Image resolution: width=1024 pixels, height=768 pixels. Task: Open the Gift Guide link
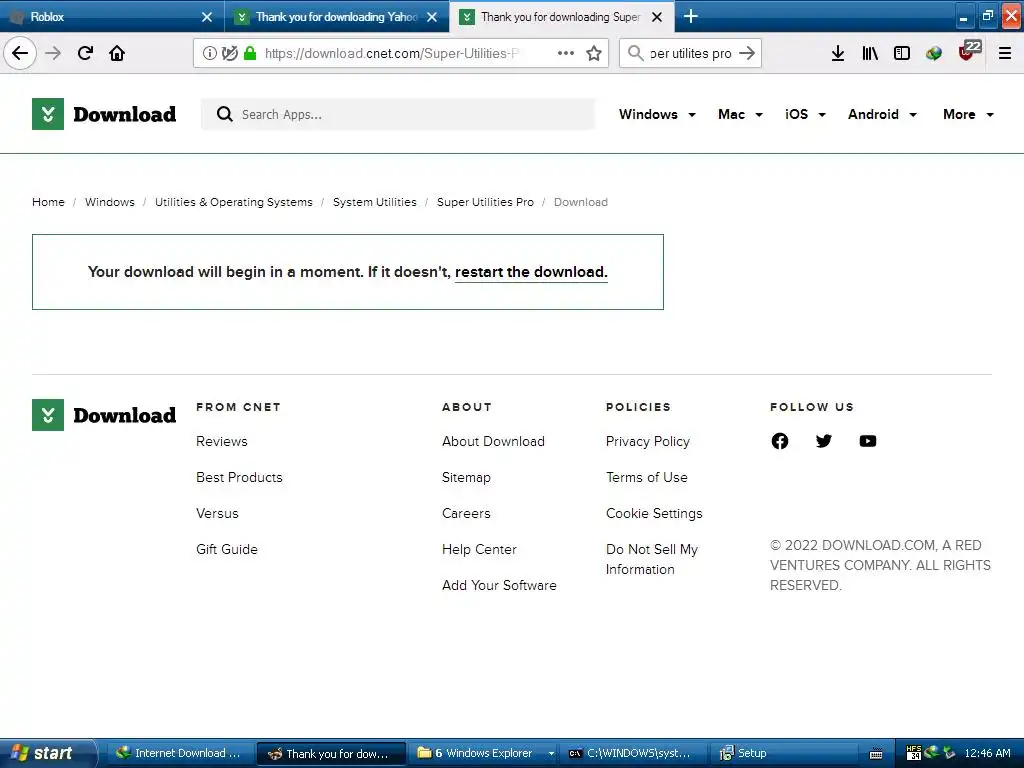tap(227, 549)
